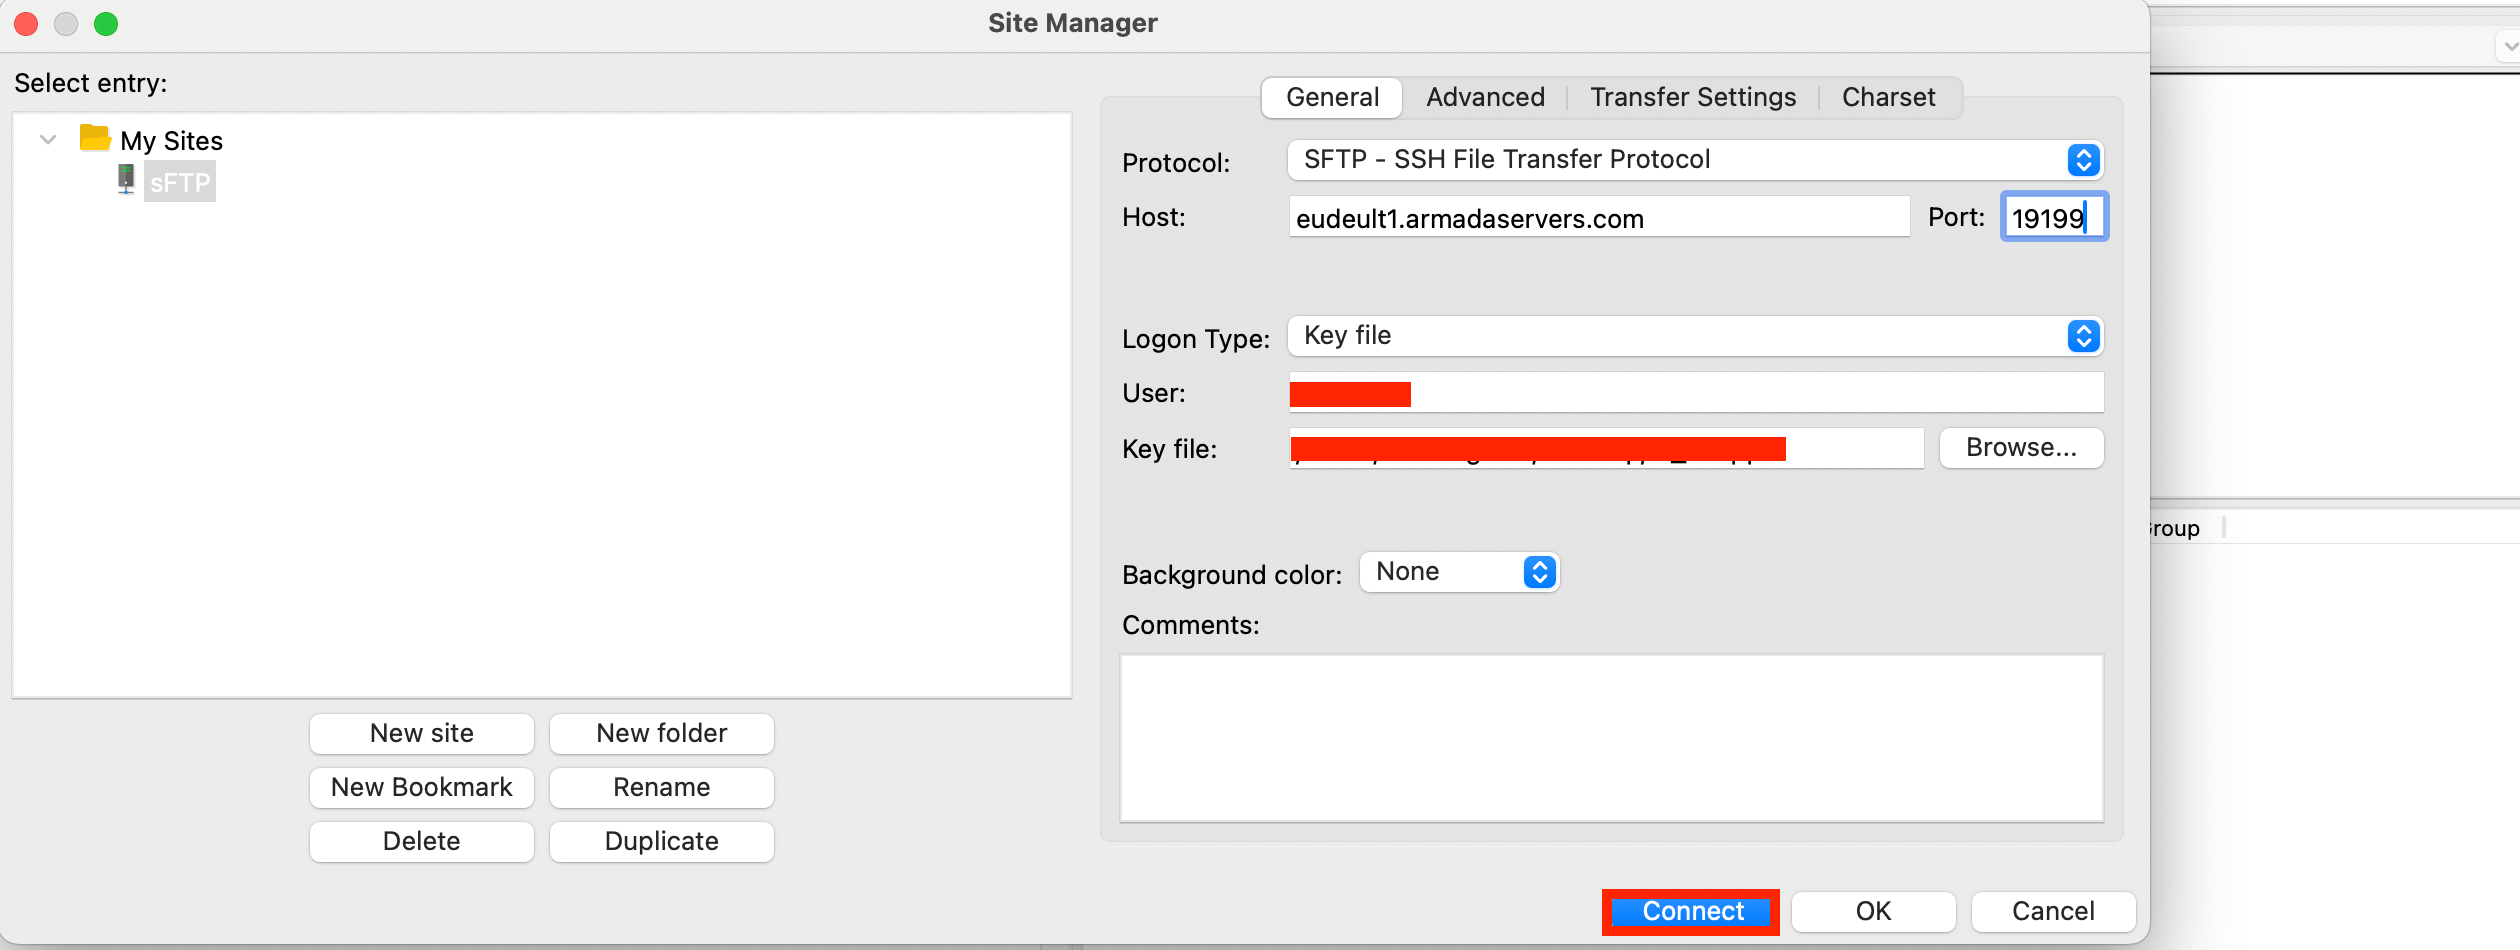Focus the Key file path field
The height and width of the screenshot is (950, 2520).
1606,448
